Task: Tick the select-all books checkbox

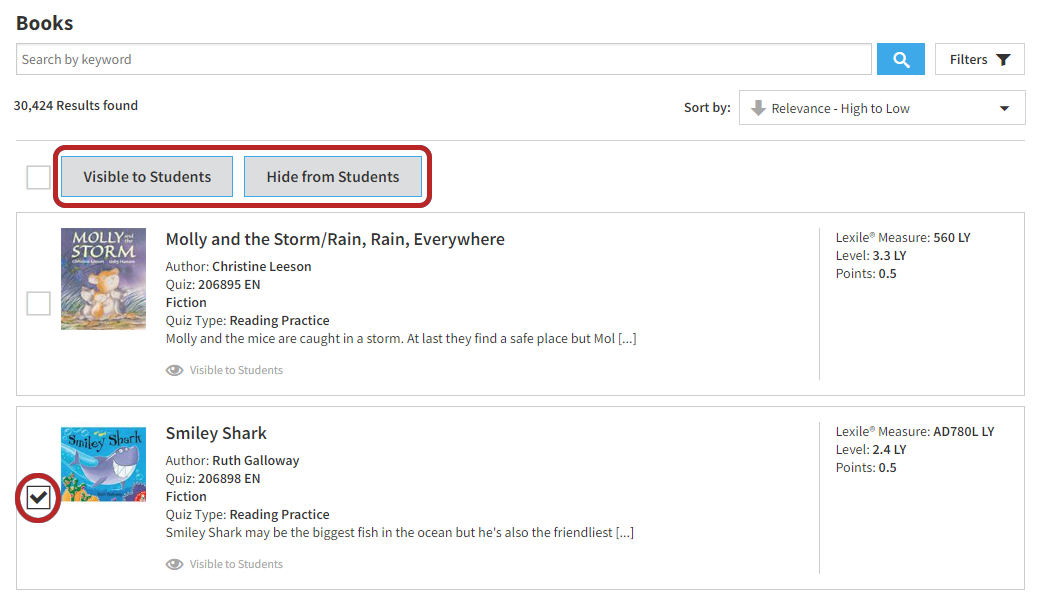Action: point(38,177)
